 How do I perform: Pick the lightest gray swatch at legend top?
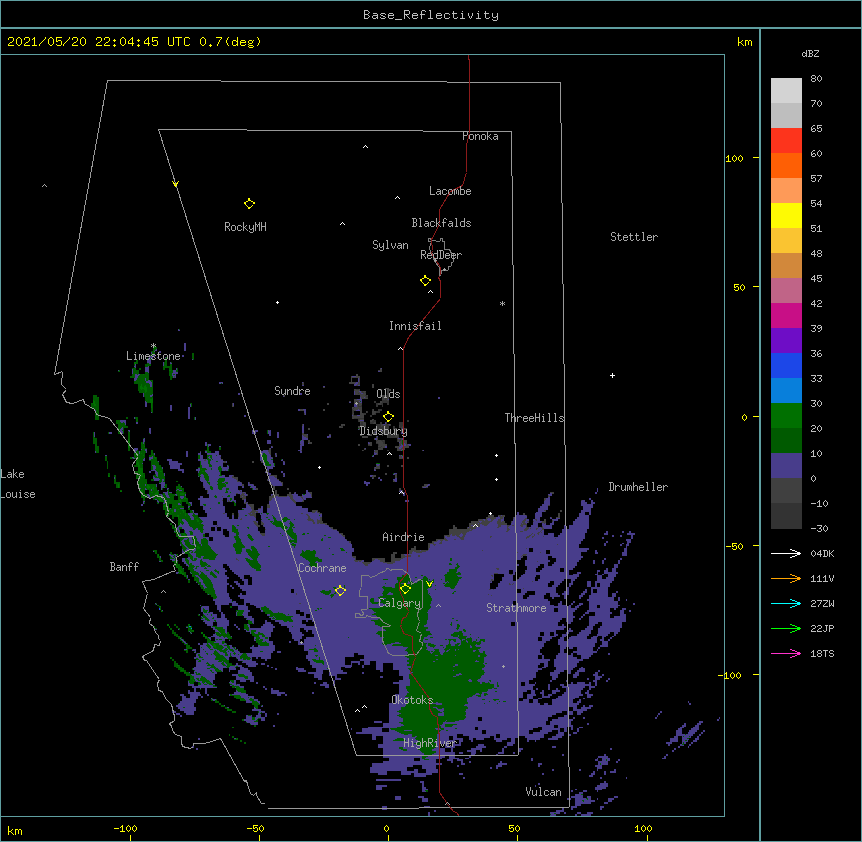[786, 91]
